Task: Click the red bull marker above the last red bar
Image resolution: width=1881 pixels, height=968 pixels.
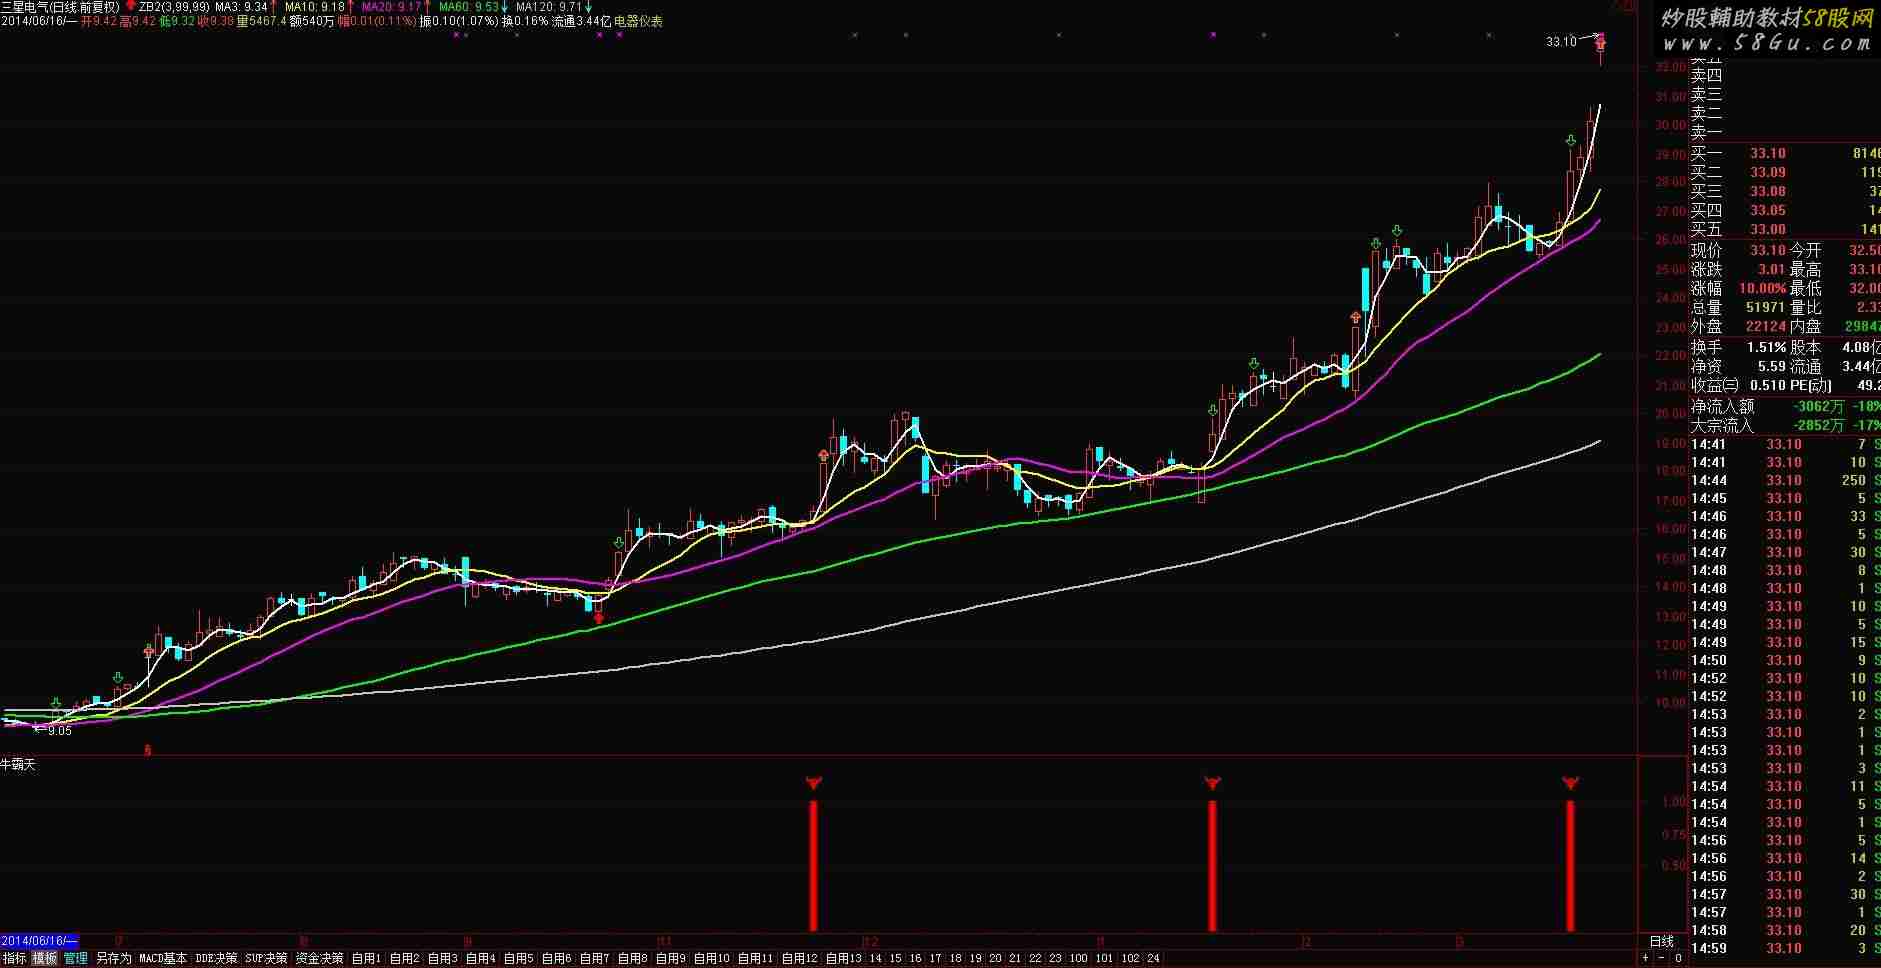Action: click(1570, 782)
